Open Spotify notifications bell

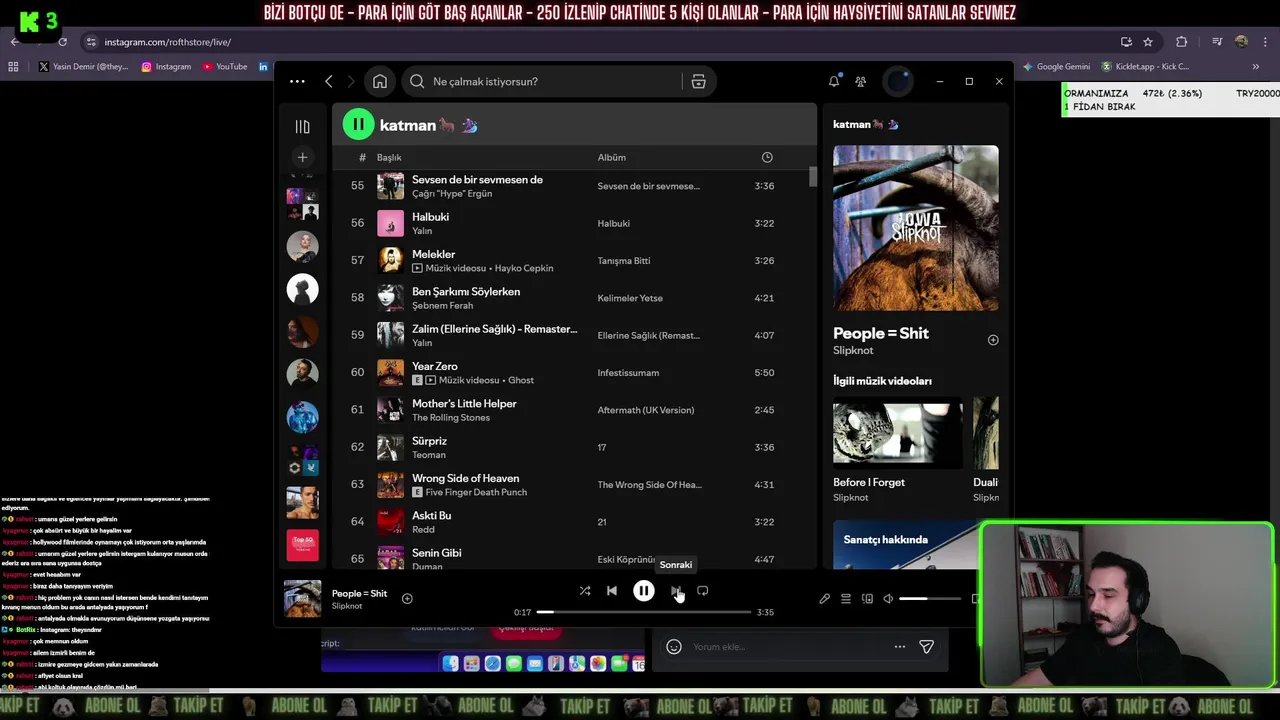coord(833,81)
